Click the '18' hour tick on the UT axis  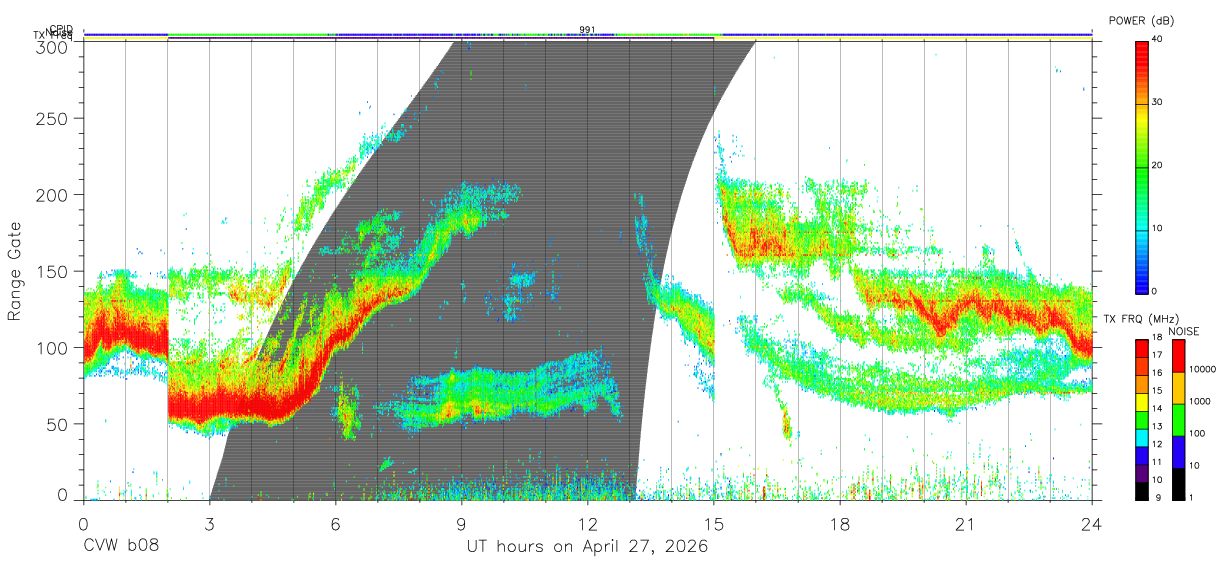click(x=840, y=523)
